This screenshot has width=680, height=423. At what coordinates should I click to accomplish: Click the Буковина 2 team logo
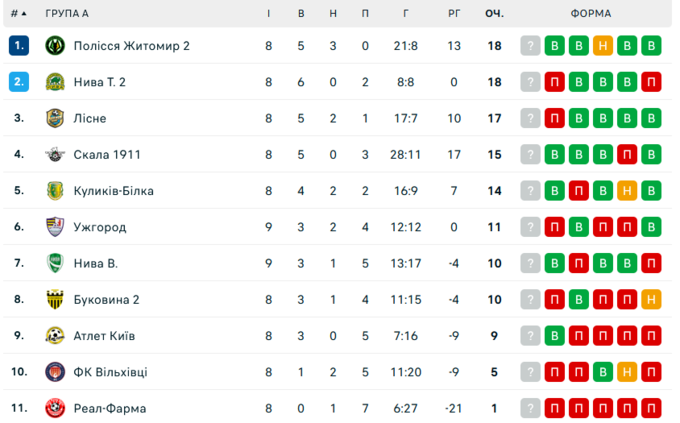click(55, 299)
